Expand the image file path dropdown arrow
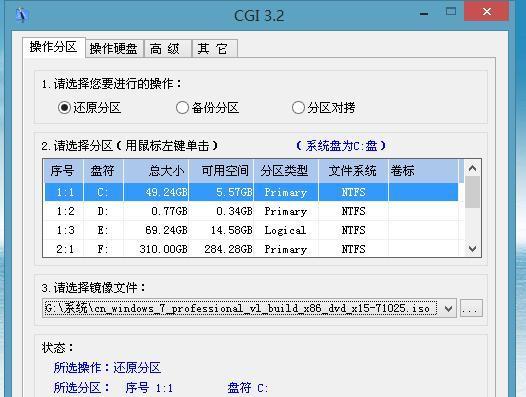The width and height of the screenshot is (526, 397). (449, 308)
